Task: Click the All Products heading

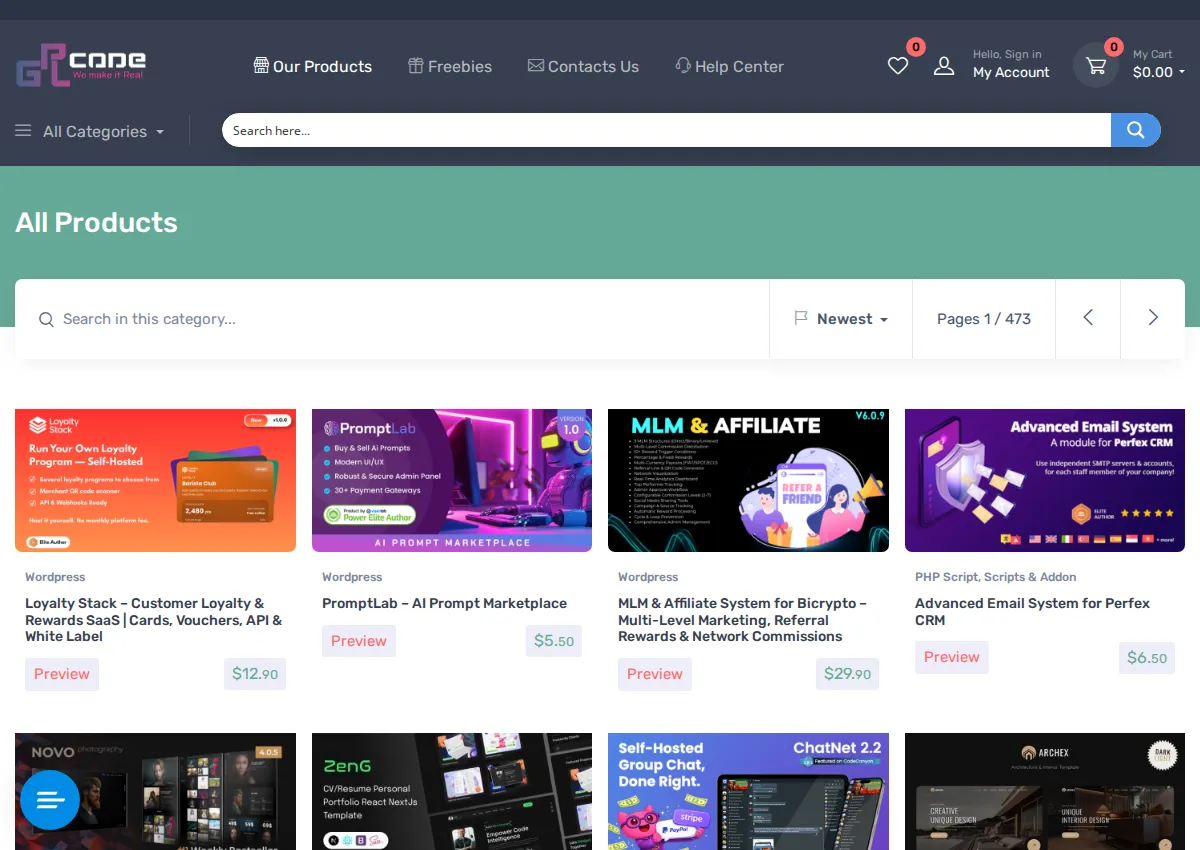Action: 96,222
